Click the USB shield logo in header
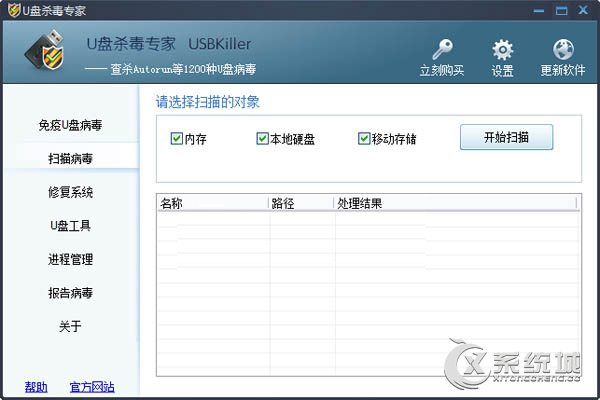 [45, 51]
